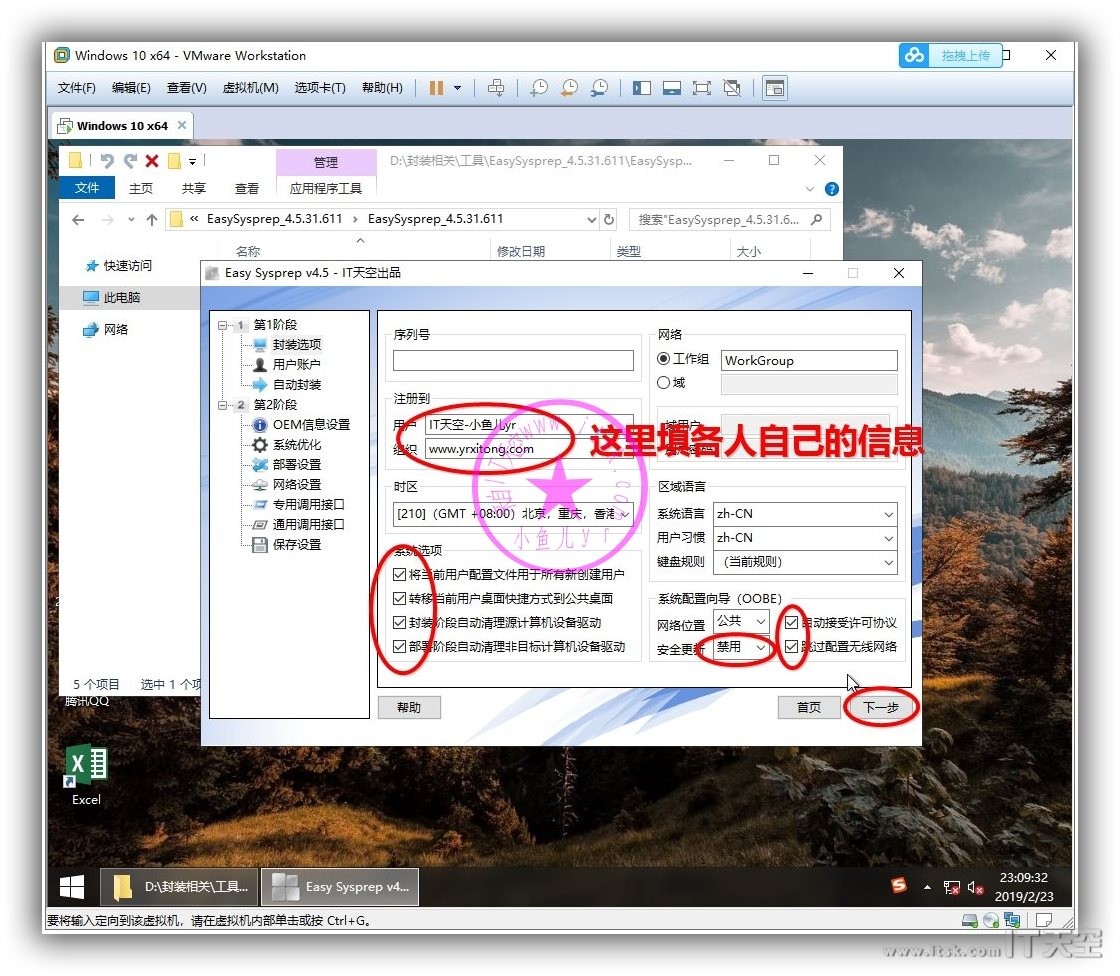Click the WorkGroup name field
This screenshot has height=976, width=1120.
809,360
